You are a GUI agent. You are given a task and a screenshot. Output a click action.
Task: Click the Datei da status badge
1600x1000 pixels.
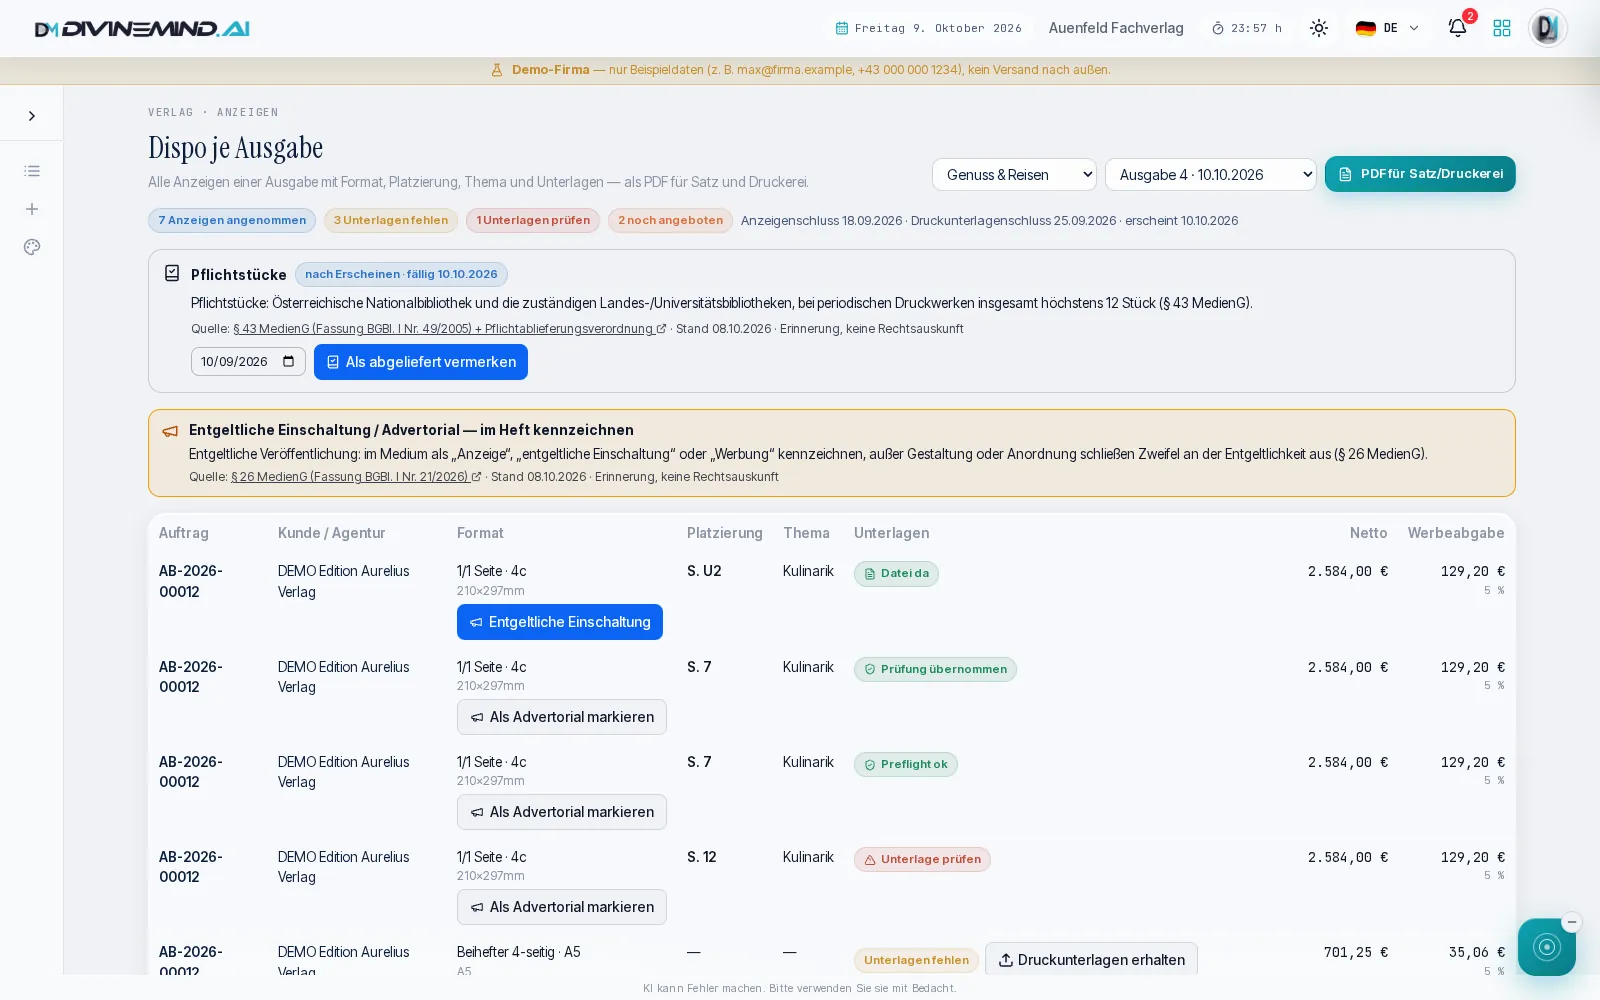[896, 573]
